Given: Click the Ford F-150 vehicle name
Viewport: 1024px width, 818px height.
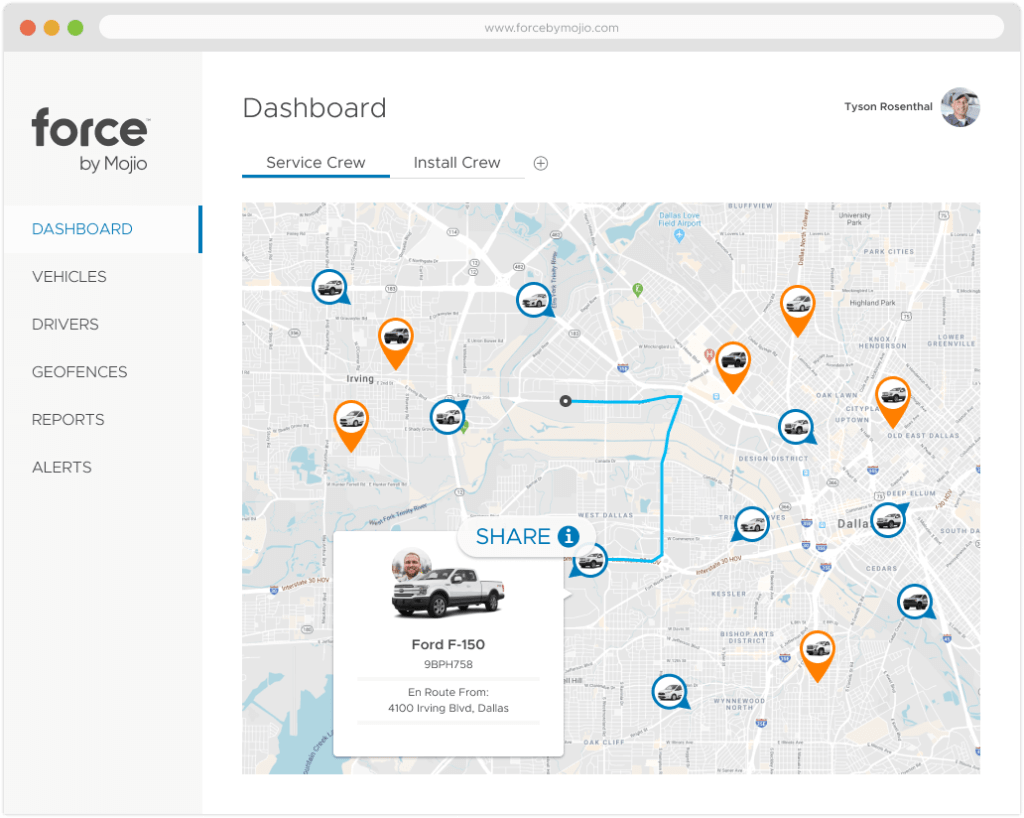Looking at the screenshot, I should click(448, 644).
